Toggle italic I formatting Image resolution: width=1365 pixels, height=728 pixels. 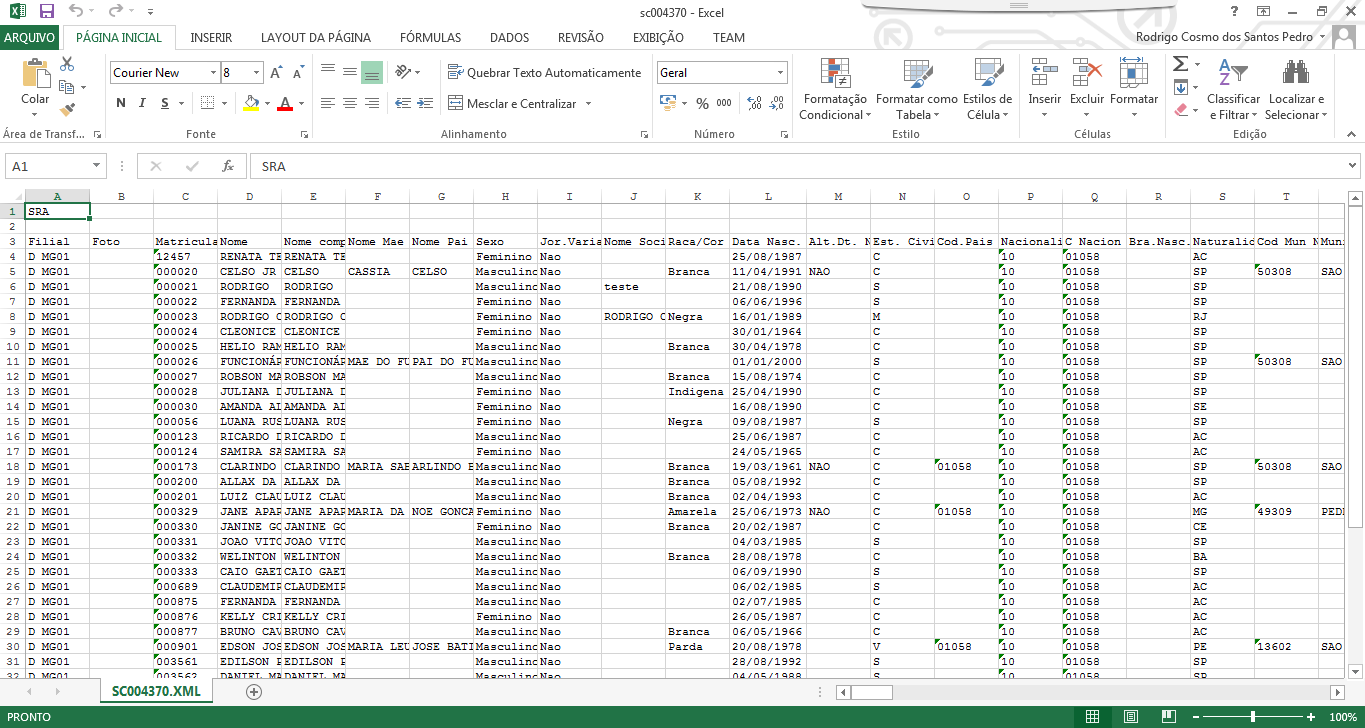point(143,103)
